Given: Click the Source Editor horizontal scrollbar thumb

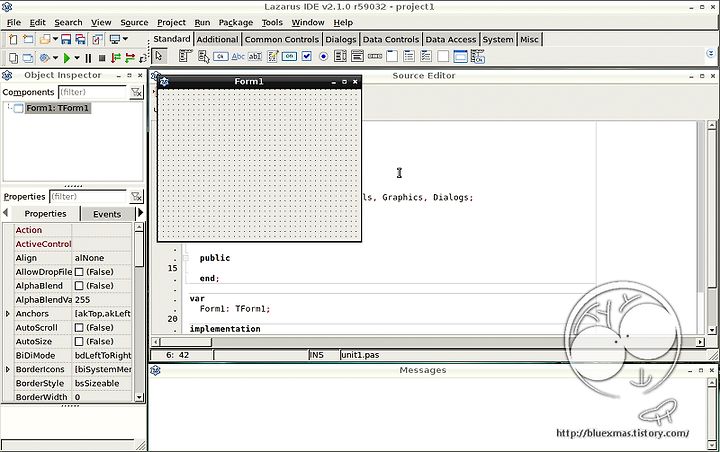Looking at the screenshot, I should 186,342.
